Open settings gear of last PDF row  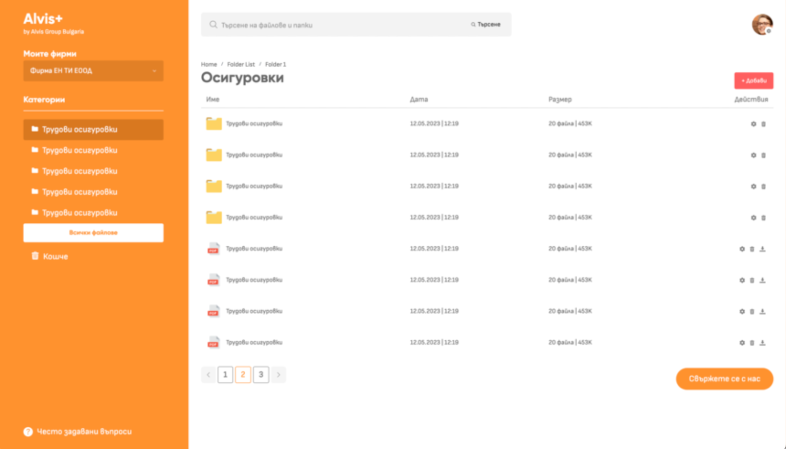click(x=742, y=343)
